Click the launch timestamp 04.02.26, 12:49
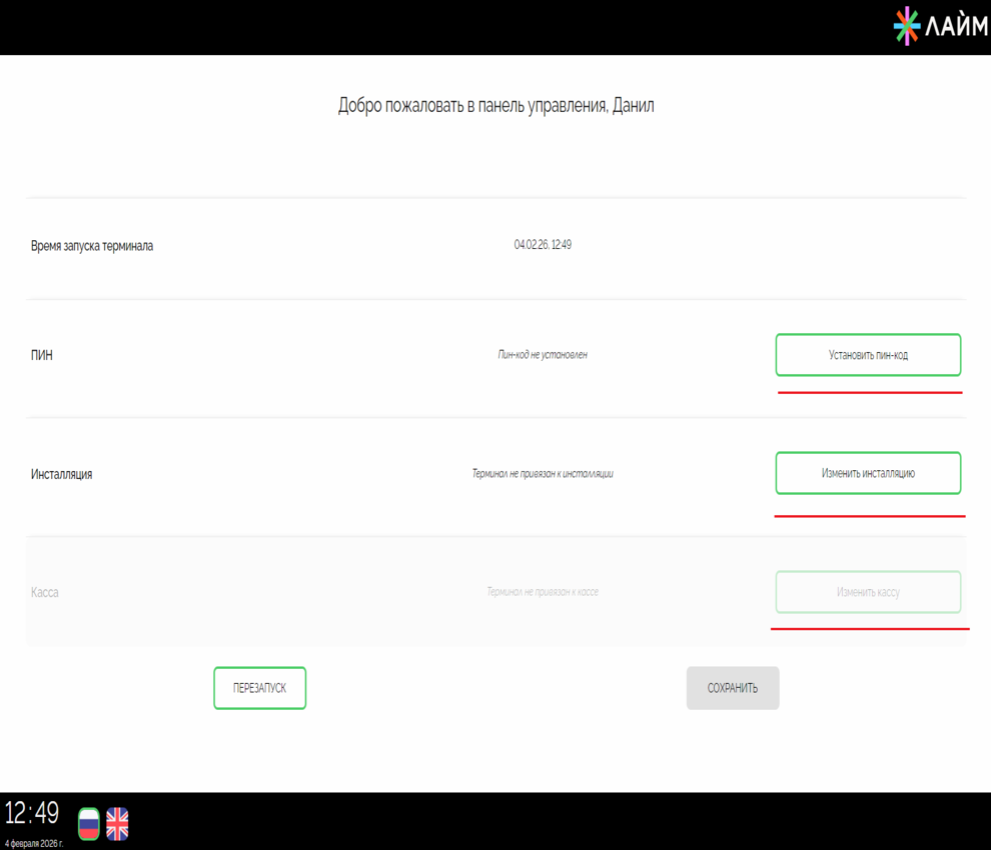The image size is (991, 850). [x=542, y=245]
